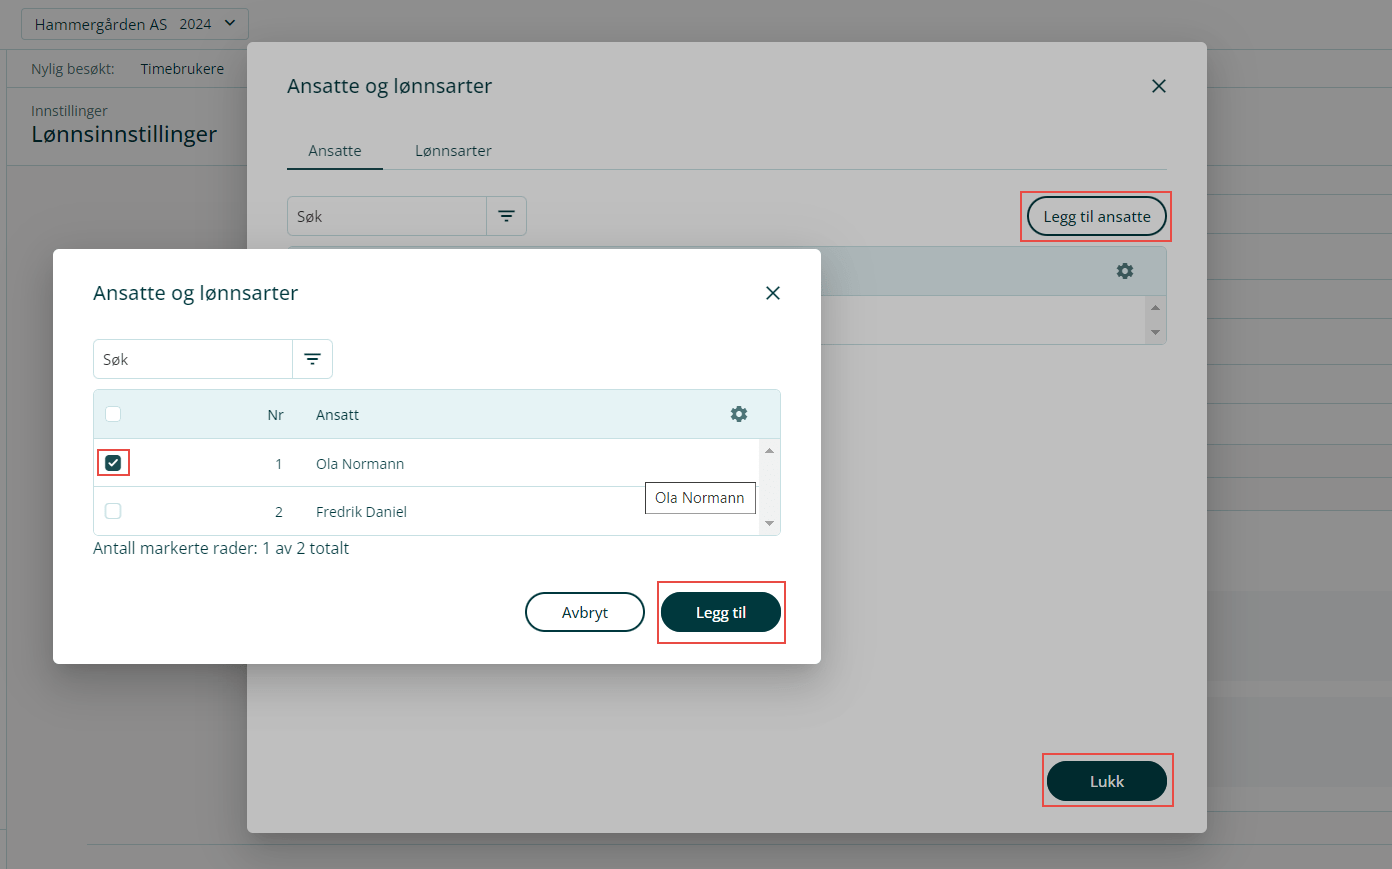Image resolution: width=1392 pixels, height=869 pixels.
Task: Check the Fredrik Daniel checkbox
Action: [x=113, y=511]
